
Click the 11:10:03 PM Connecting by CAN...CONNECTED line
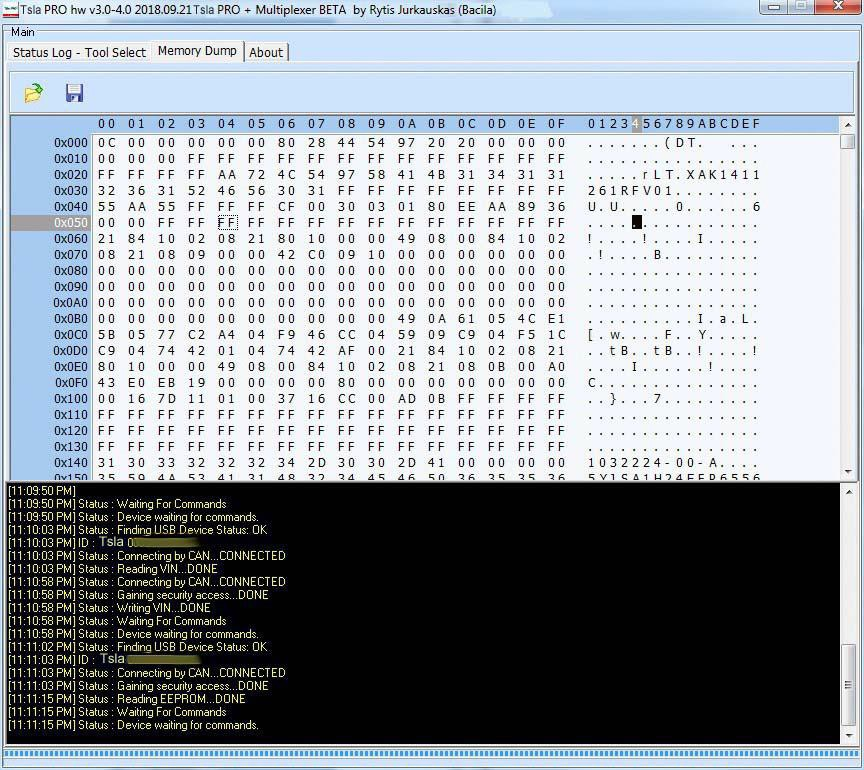click(147, 556)
